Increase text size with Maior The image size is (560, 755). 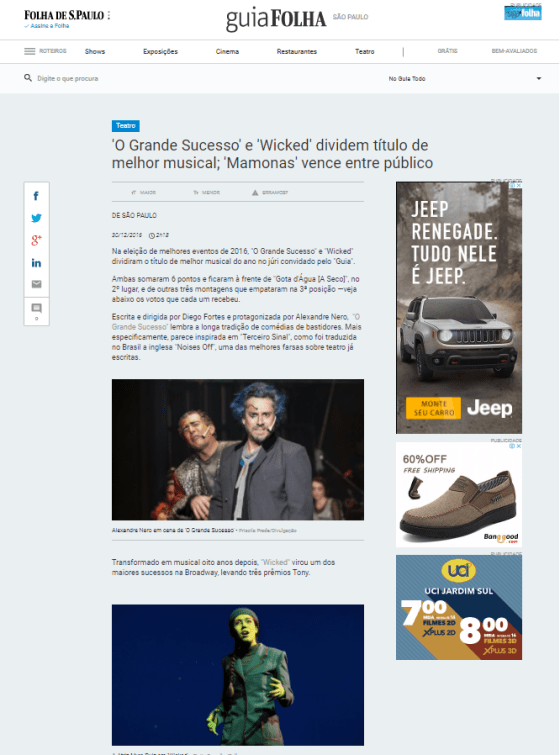(x=143, y=192)
